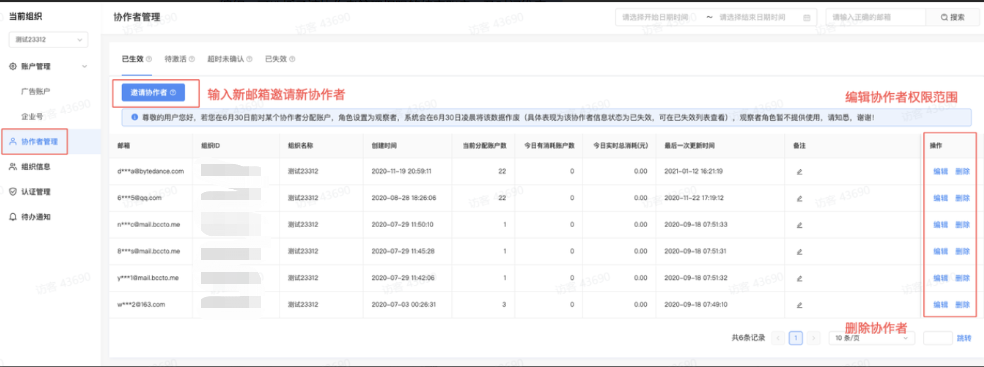Click the 跳转 jump link

click(963, 338)
